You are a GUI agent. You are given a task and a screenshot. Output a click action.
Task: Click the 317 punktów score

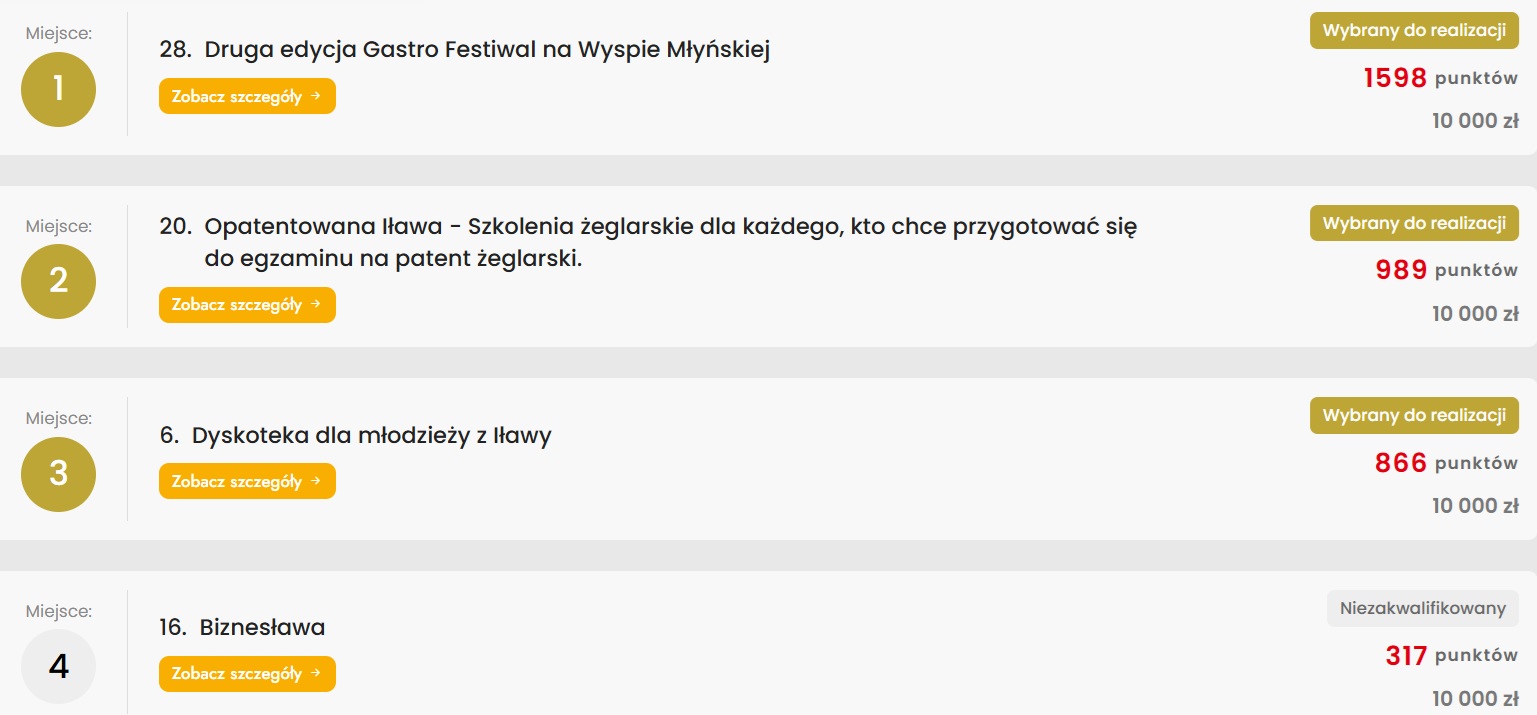click(1451, 656)
